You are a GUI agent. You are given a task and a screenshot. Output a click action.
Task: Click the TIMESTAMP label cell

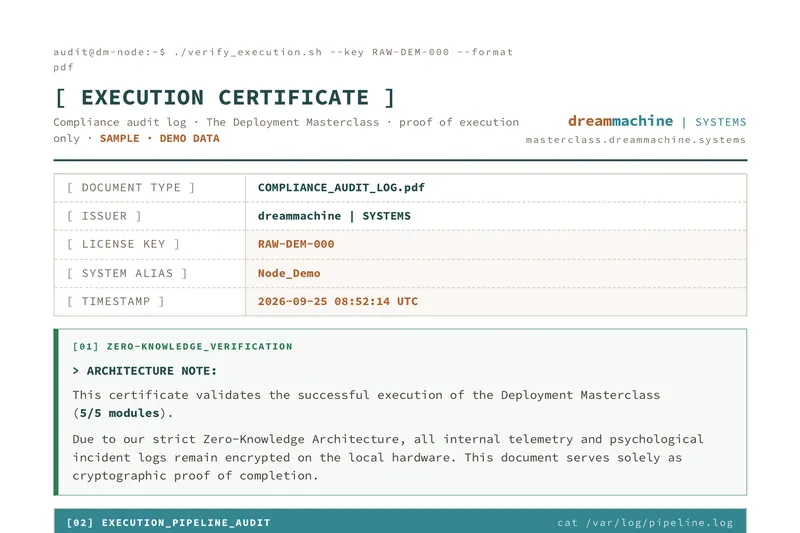149,301
